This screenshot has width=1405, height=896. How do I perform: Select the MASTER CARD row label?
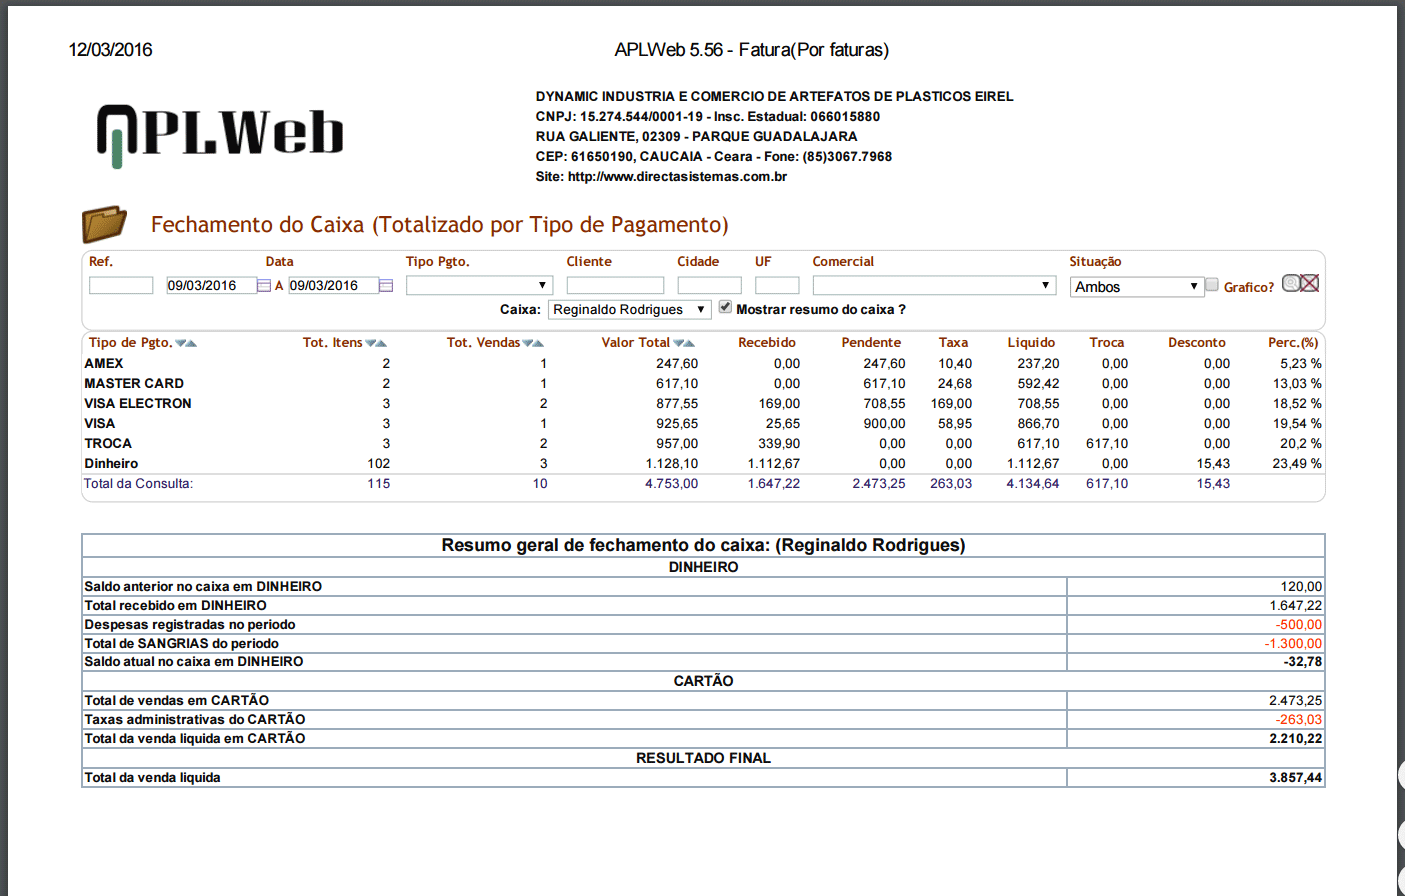(x=134, y=384)
